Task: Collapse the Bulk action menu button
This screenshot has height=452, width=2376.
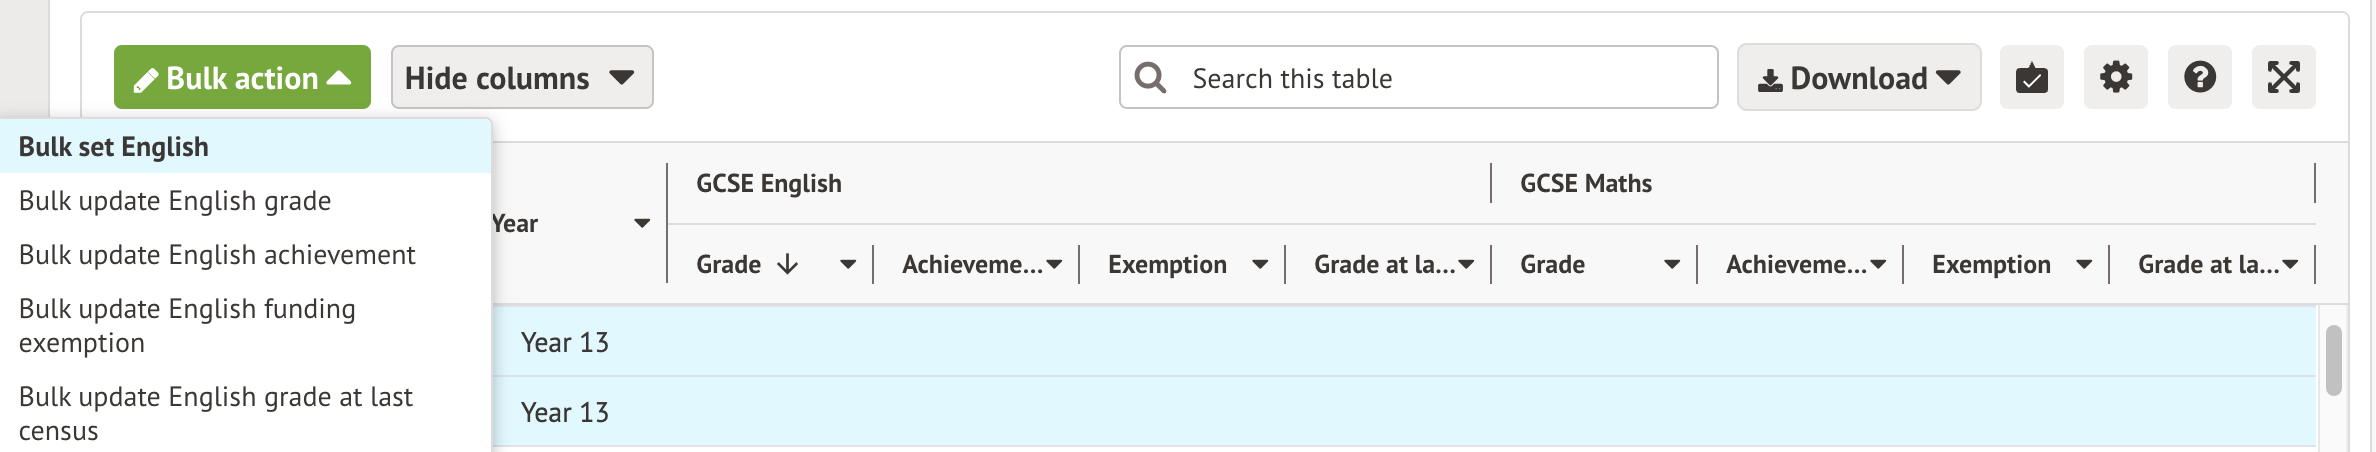Action: coord(242,77)
